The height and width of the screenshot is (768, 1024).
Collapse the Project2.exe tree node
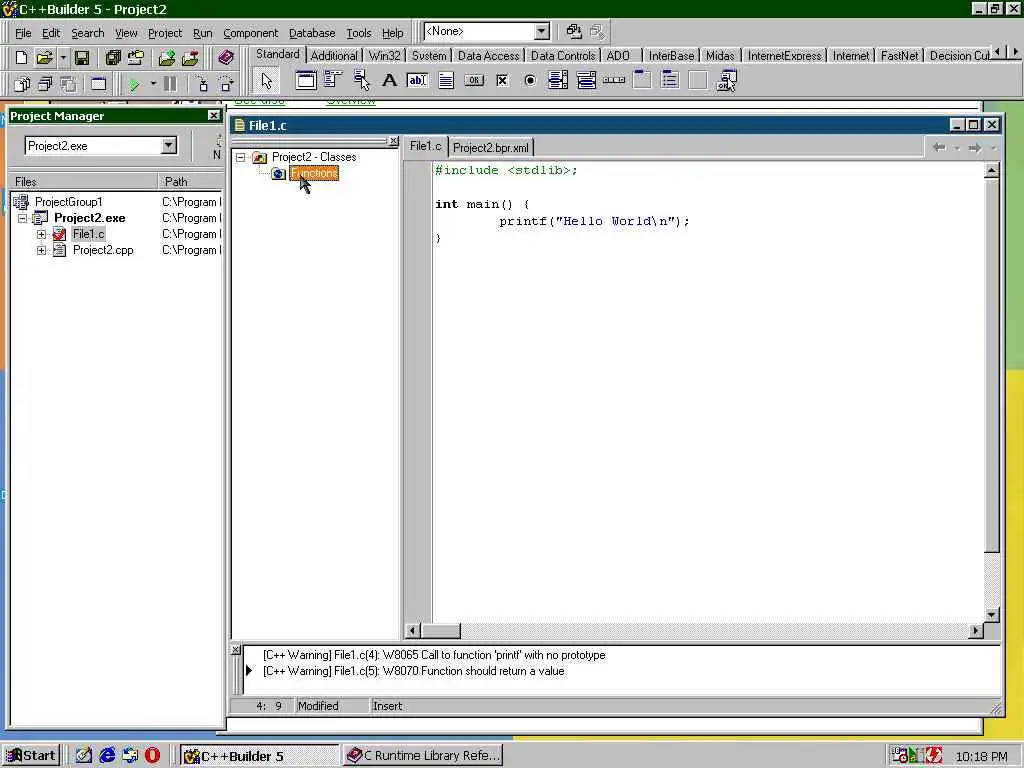coord(22,218)
